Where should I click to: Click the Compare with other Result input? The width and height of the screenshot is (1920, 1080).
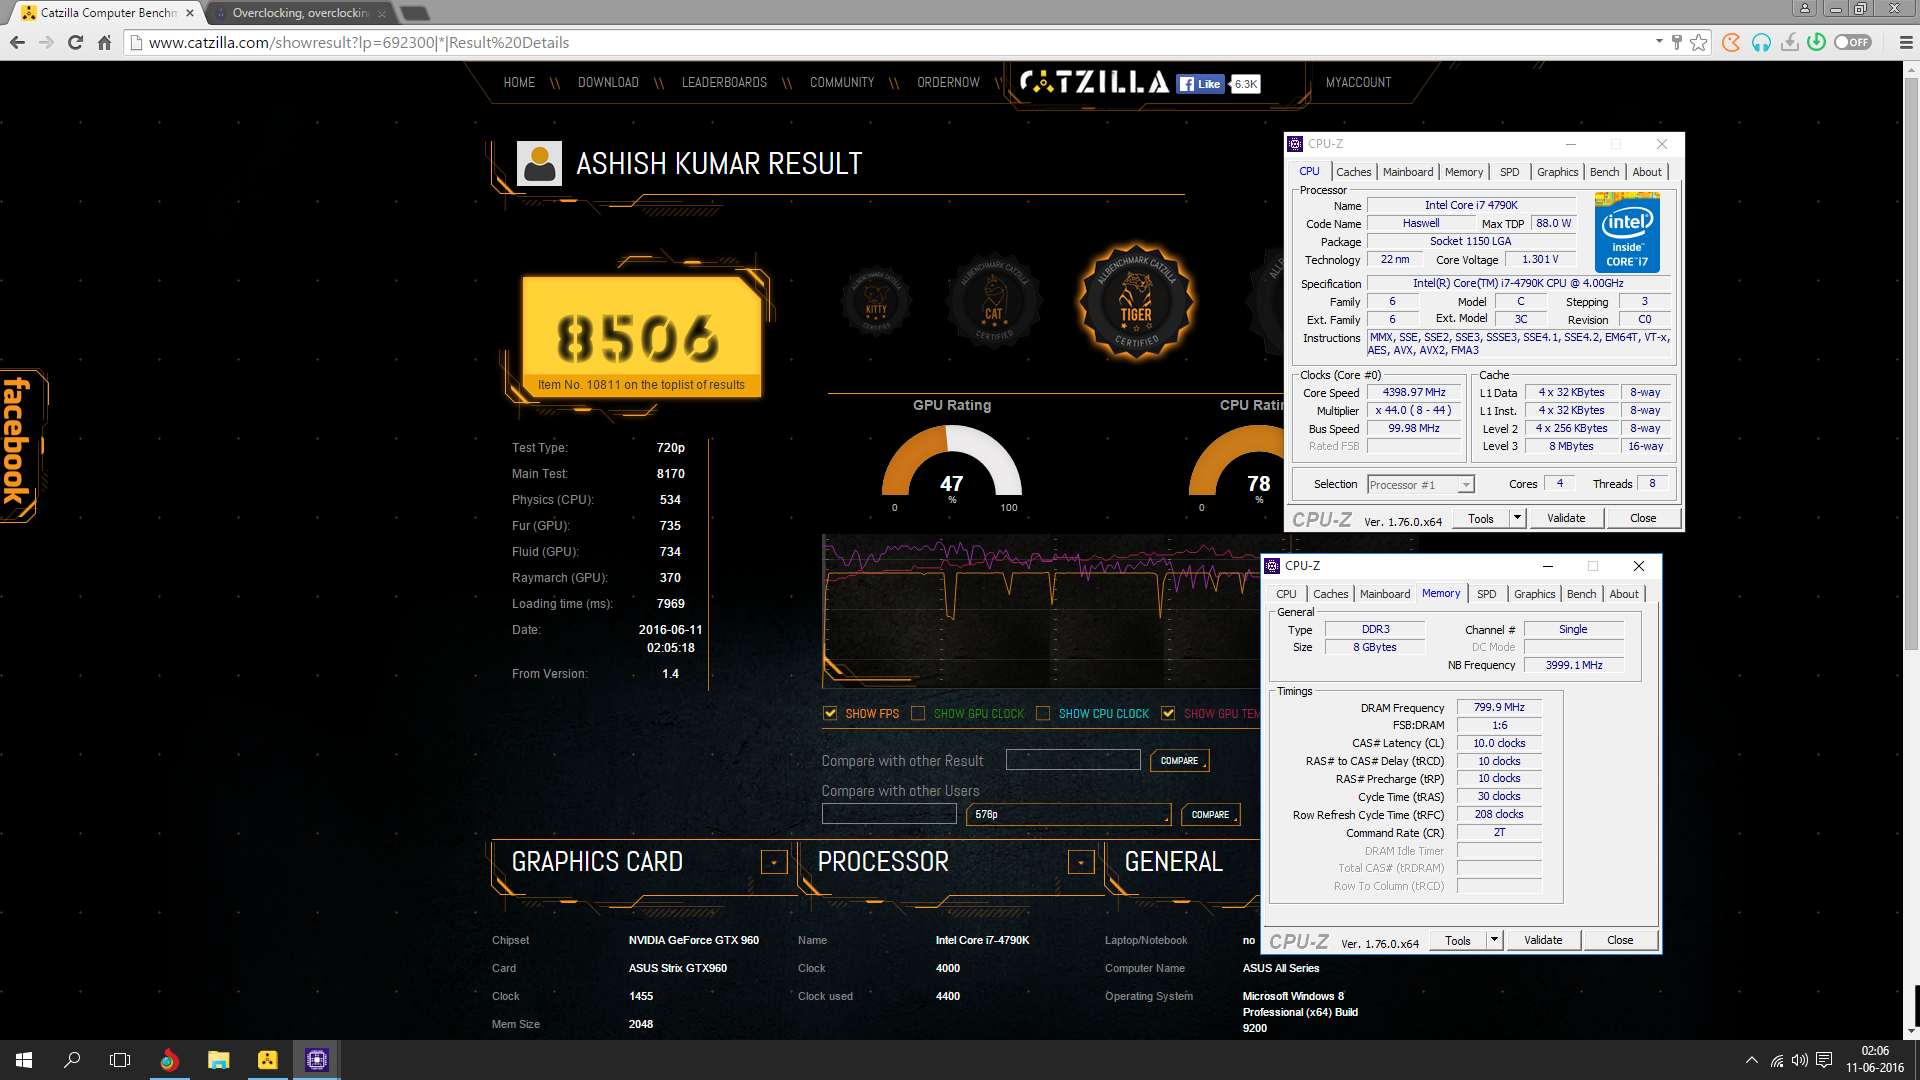(1073, 760)
